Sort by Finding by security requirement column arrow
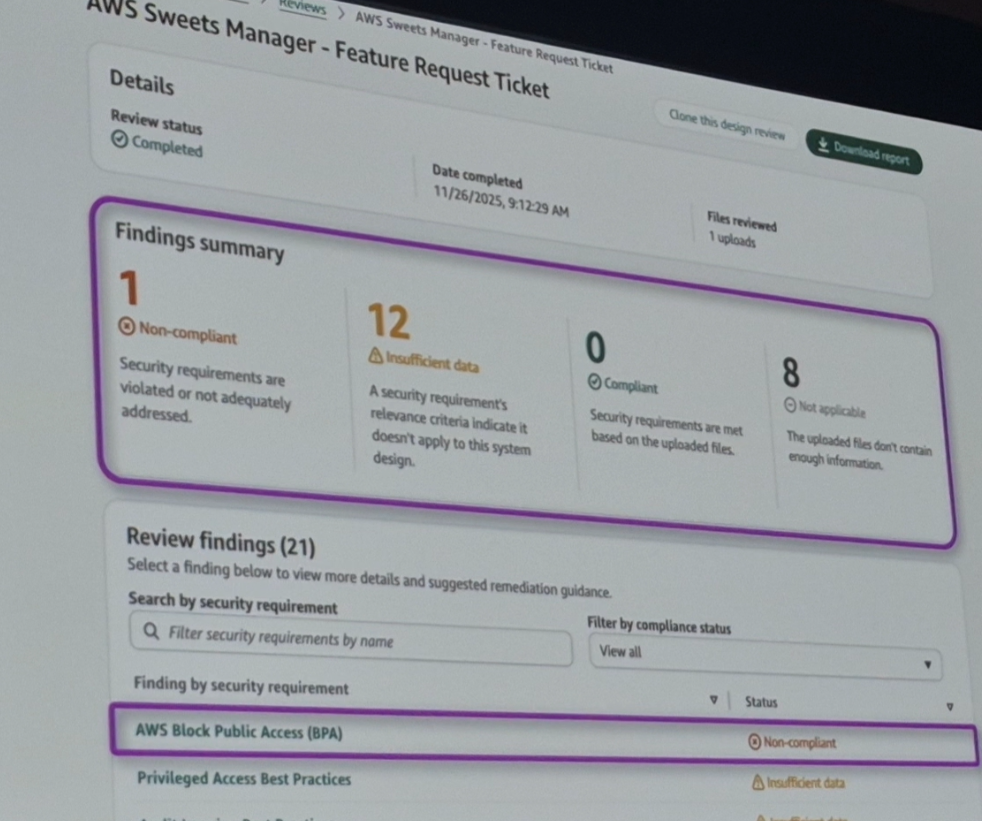The height and width of the screenshot is (821, 982). 713,700
